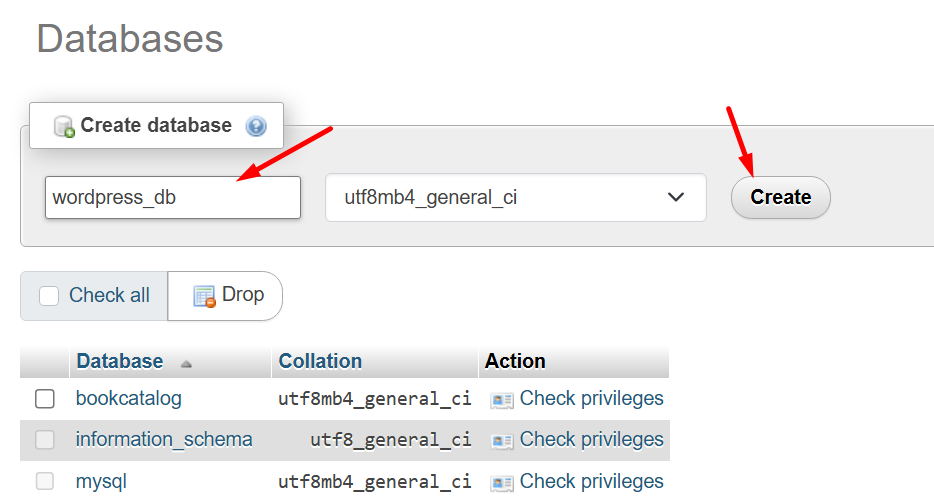934x502 pixels.
Task: Sort by the Collation column header
Action: pyautogui.click(x=320, y=361)
